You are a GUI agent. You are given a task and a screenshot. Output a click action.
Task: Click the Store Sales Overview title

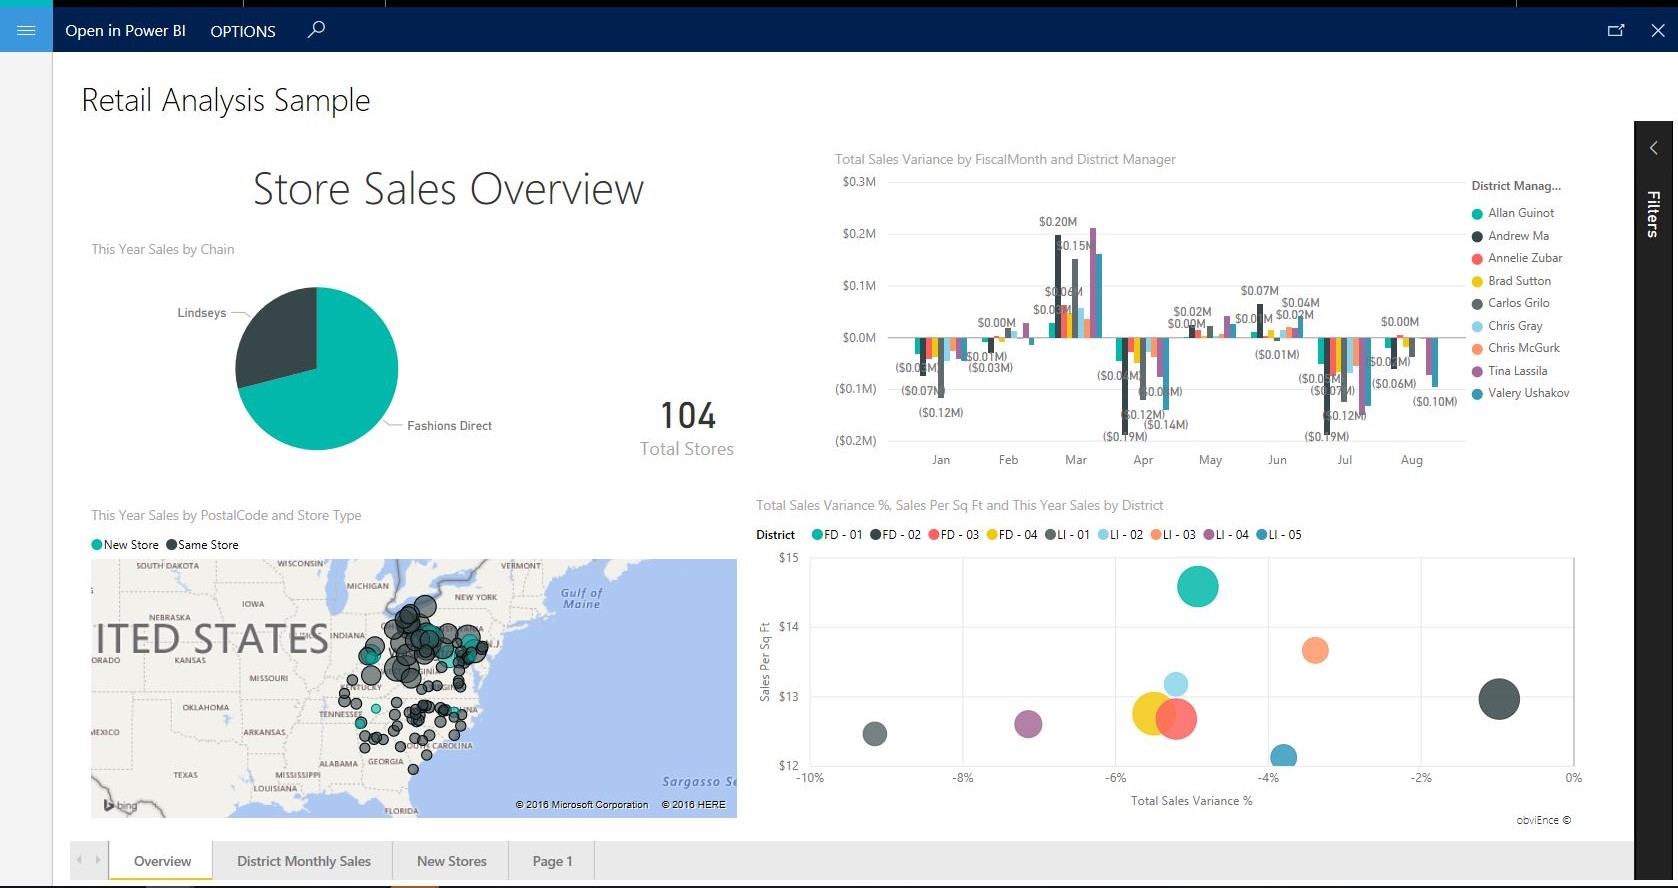(x=448, y=189)
